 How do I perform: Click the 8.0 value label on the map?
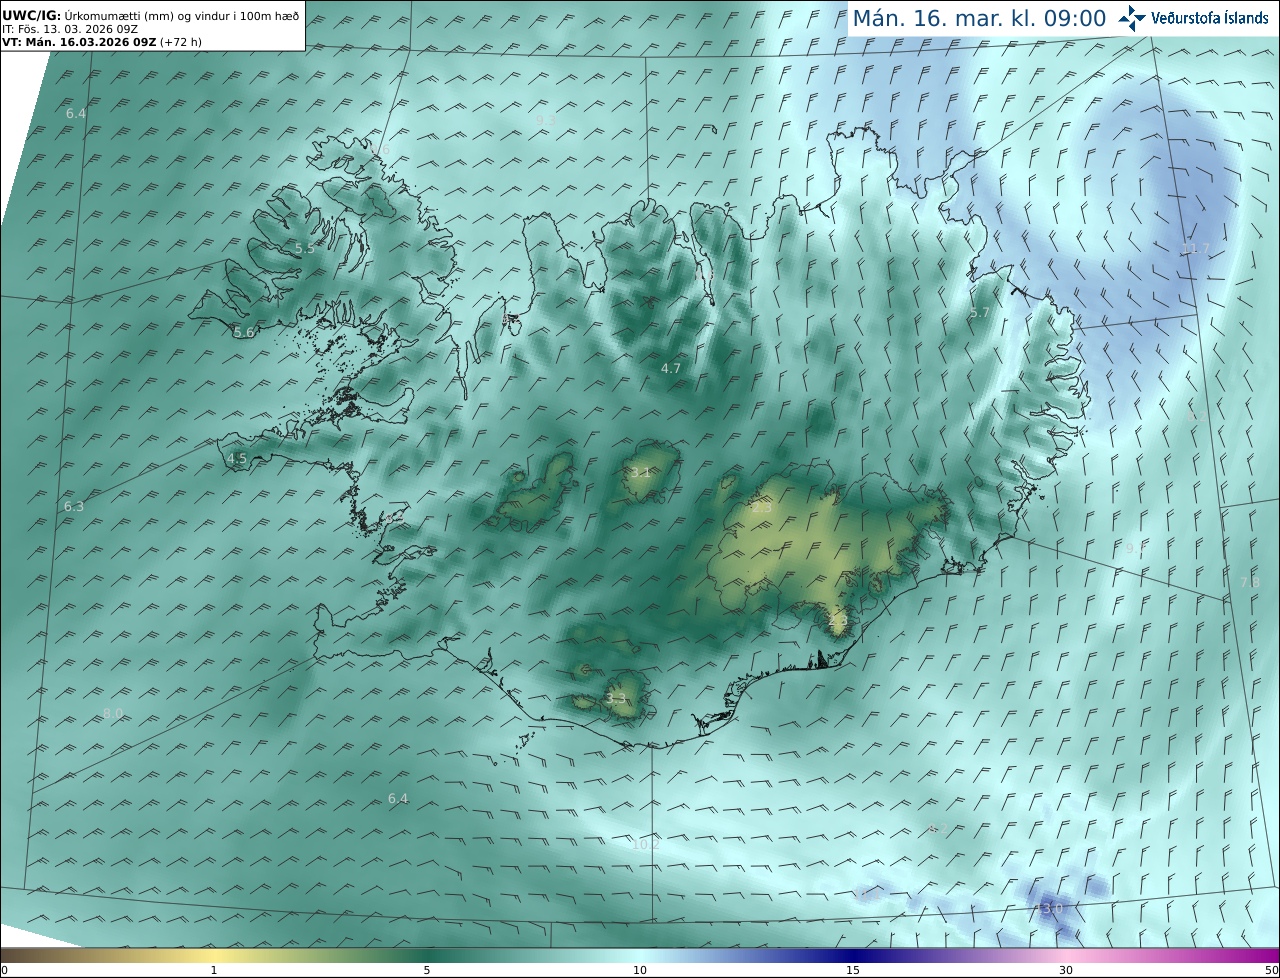(113, 713)
